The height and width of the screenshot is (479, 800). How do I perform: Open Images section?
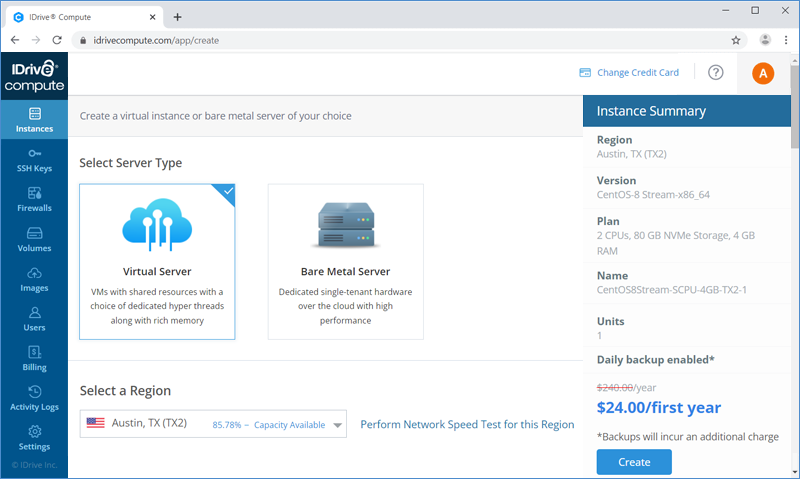click(34, 280)
